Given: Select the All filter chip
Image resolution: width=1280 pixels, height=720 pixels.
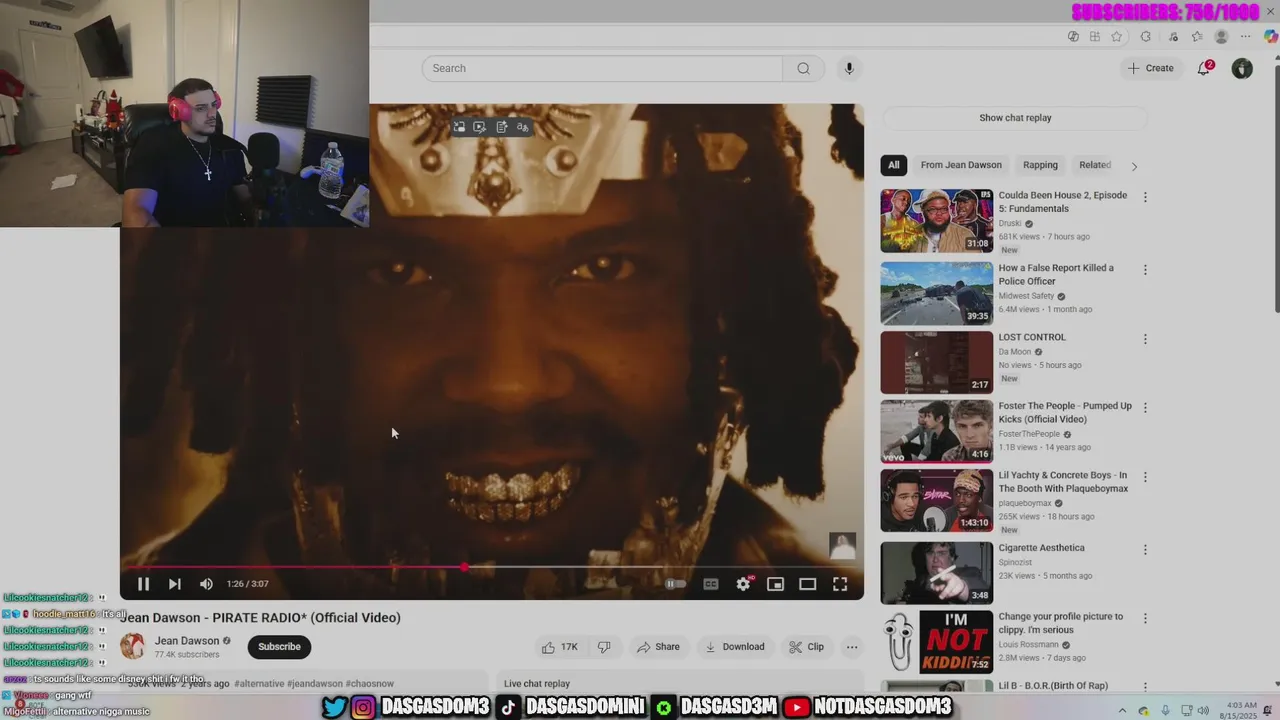Looking at the screenshot, I should pos(893,165).
